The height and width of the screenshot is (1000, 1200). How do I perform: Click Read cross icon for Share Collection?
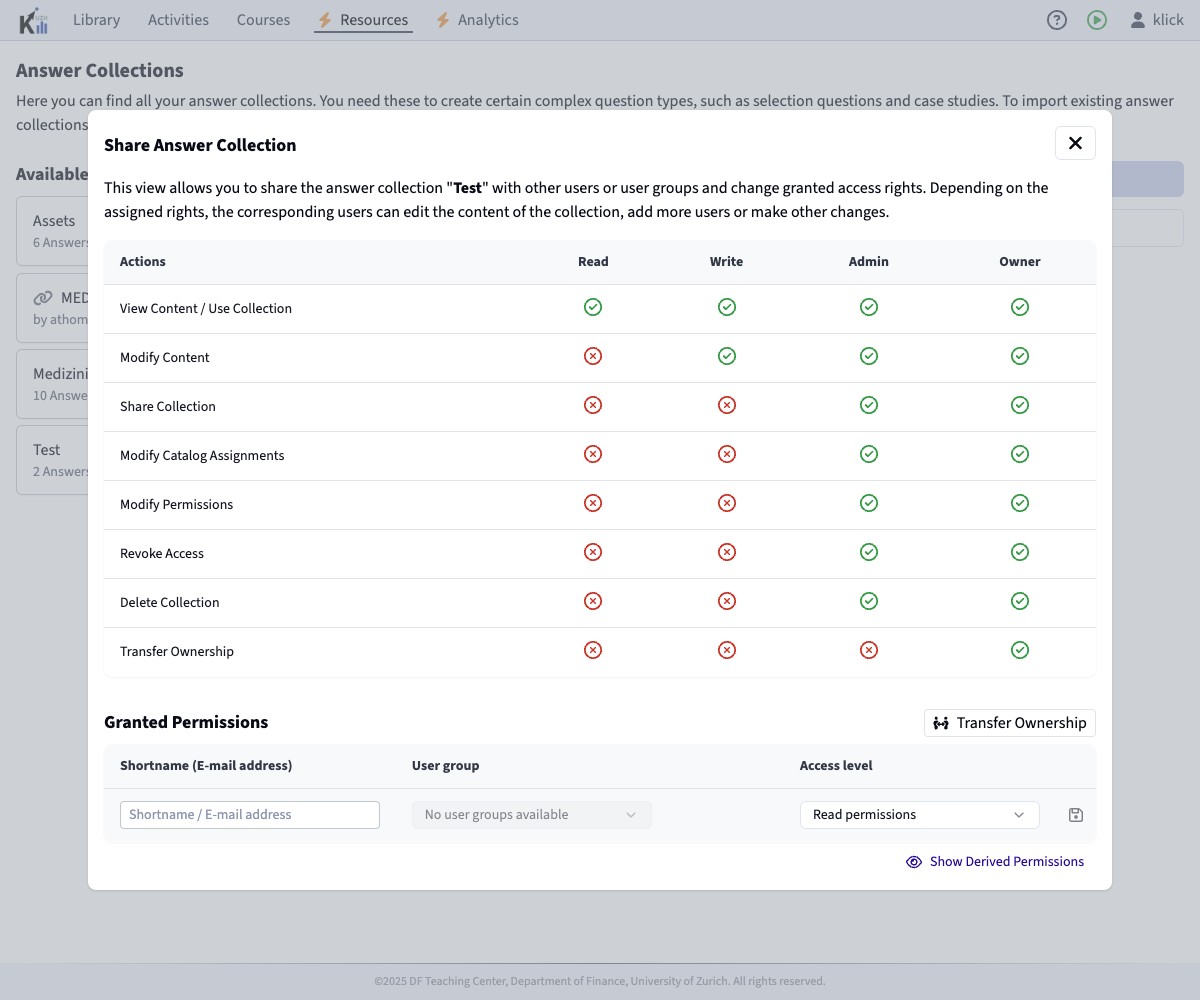[593, 405]
